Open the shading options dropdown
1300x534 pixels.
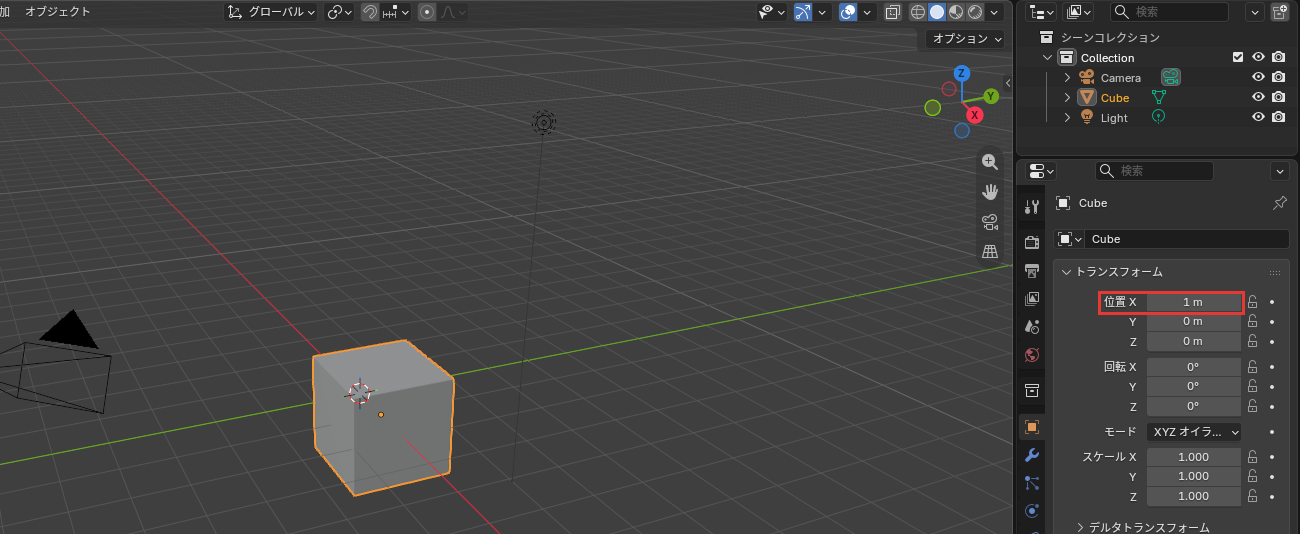pyautogui.click(x=995, y=12)
